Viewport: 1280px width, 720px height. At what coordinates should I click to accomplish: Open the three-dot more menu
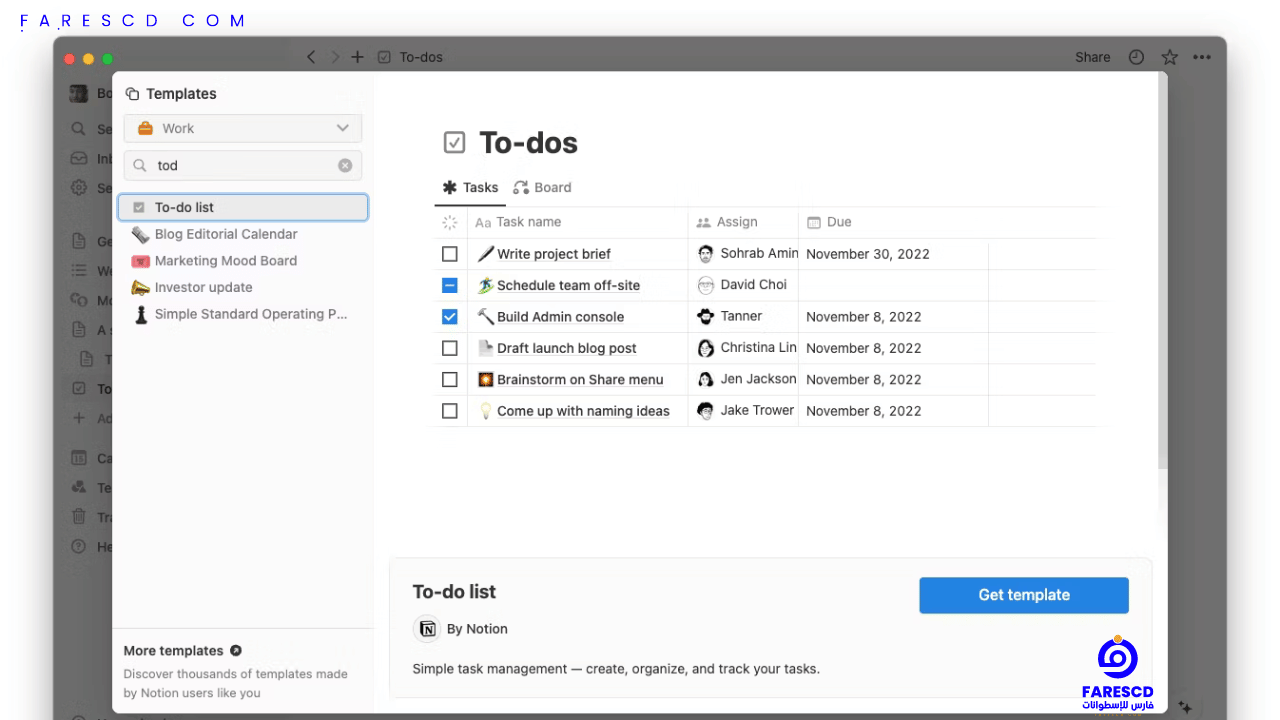(1201, 57)
